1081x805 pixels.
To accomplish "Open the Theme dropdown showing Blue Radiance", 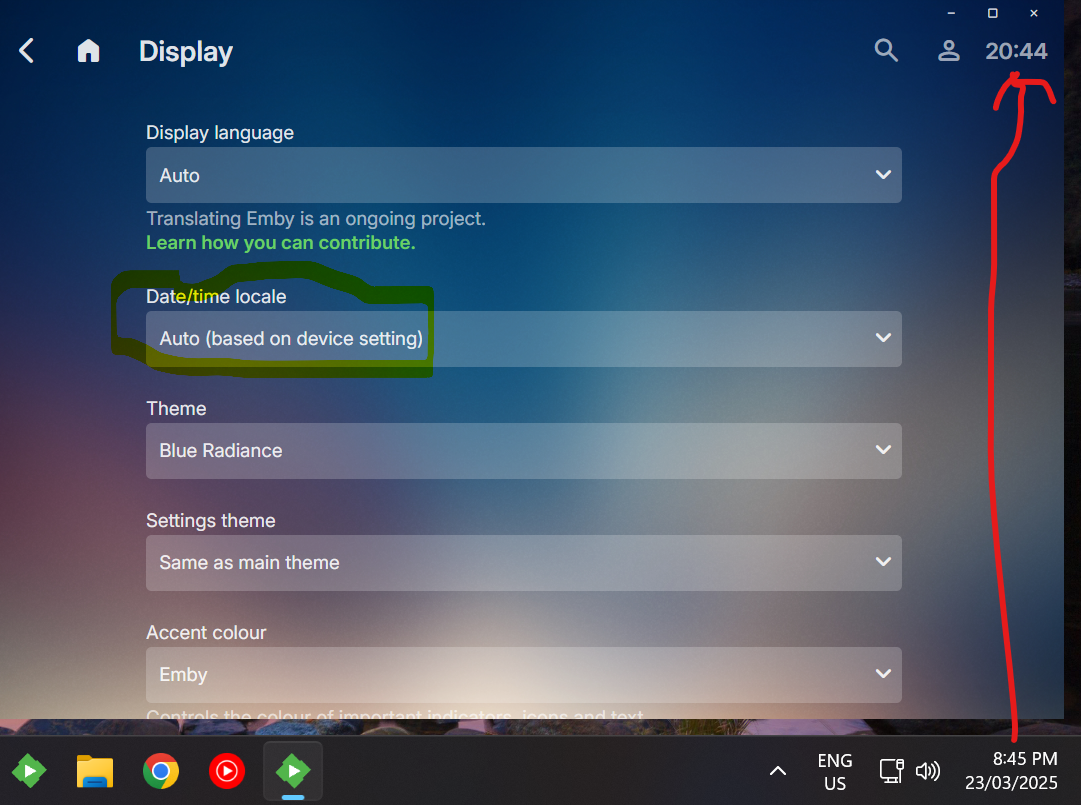I will coord(523,451).
